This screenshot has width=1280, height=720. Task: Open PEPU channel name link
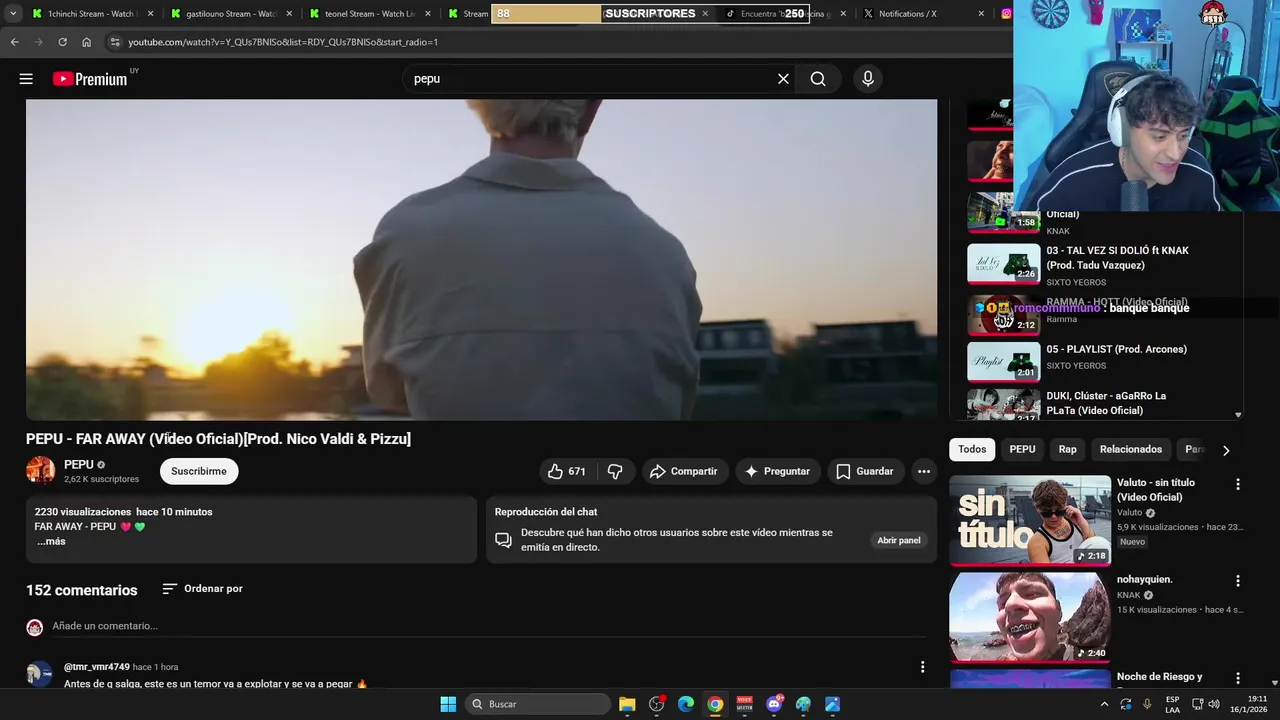(x=79, y=465)
